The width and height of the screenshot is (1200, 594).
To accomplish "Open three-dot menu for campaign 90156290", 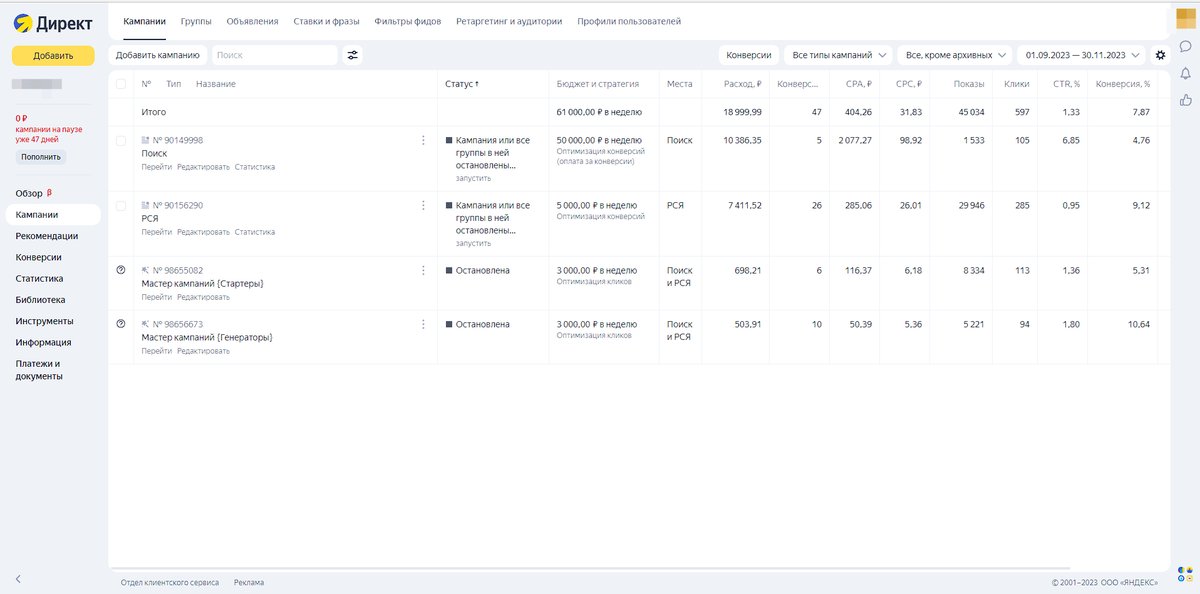I will pos(423,205).
